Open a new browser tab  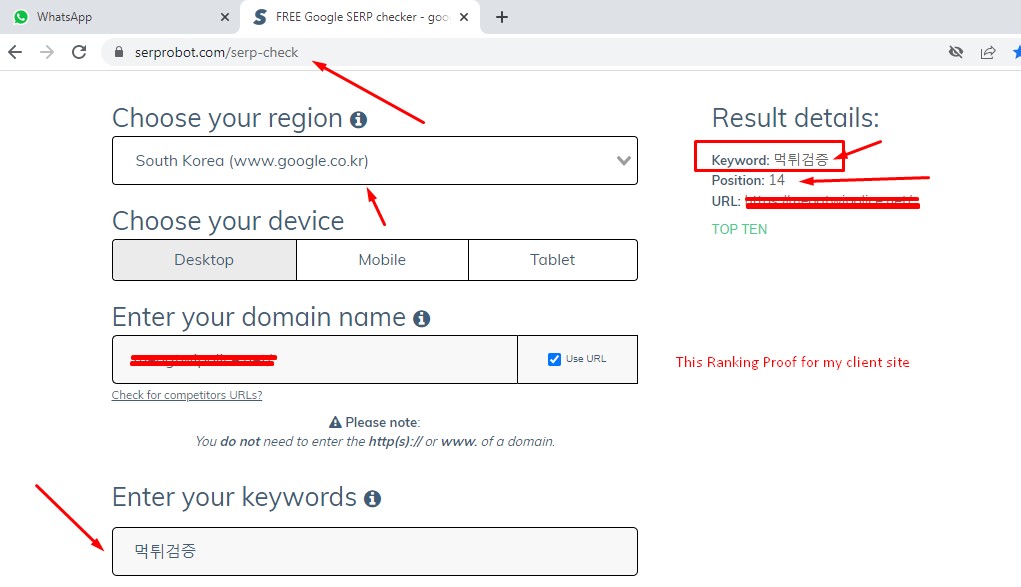tap(502, 17)
